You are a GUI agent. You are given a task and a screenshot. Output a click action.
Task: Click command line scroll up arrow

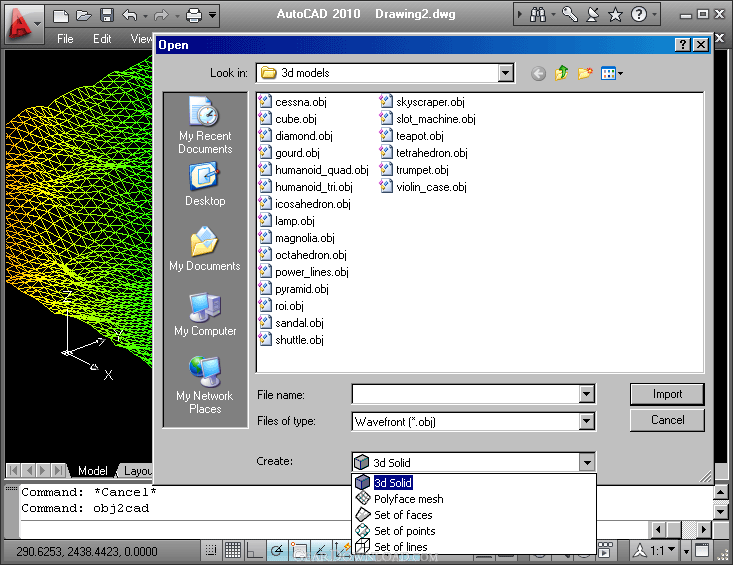coord(720,492)
